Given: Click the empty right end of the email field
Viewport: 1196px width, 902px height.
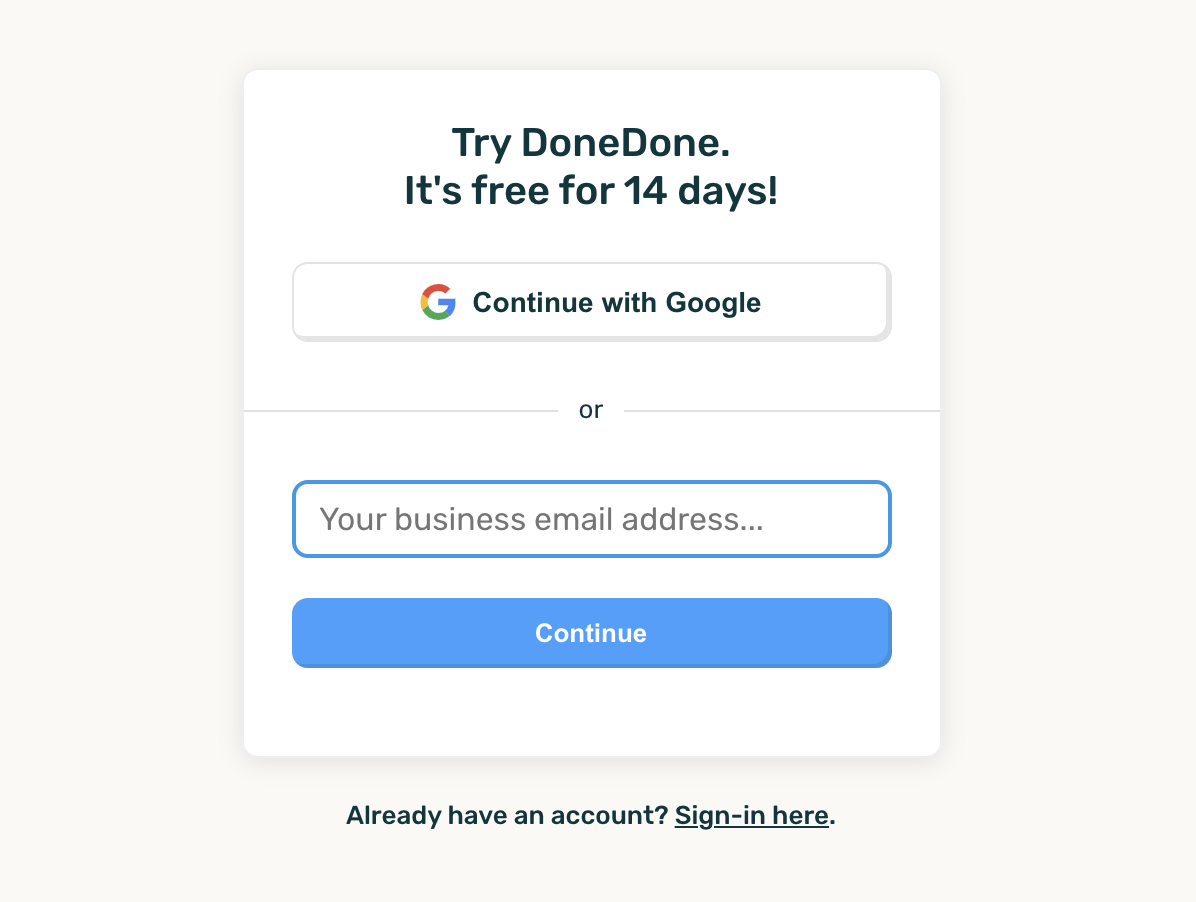Looking at the screenshot, I should pos(840,519).
